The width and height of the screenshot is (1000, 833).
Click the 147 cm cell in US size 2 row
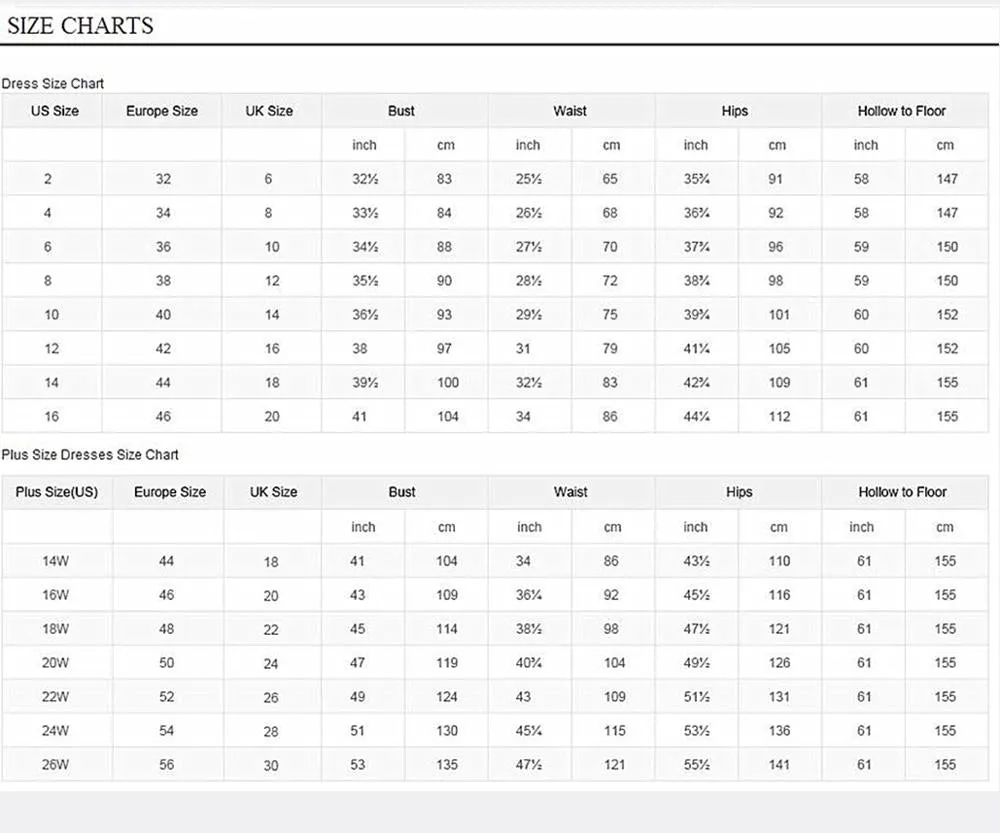click(947, 179)
